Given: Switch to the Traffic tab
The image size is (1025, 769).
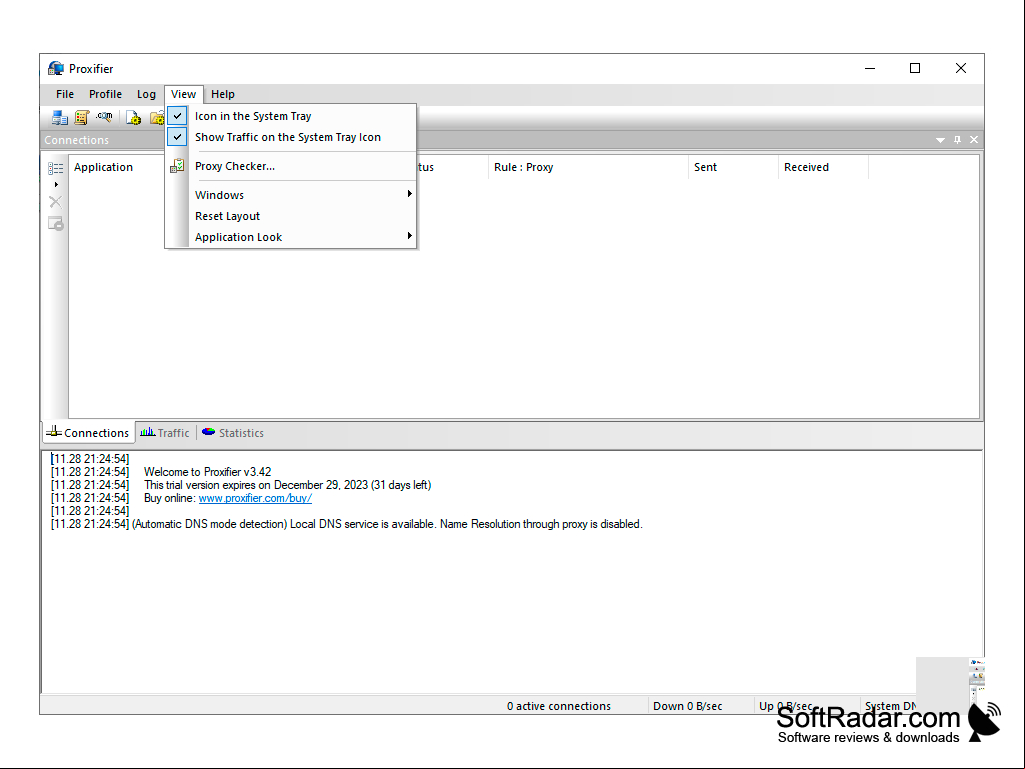Looking at the screenshot, I should click(x=165, y=433).
